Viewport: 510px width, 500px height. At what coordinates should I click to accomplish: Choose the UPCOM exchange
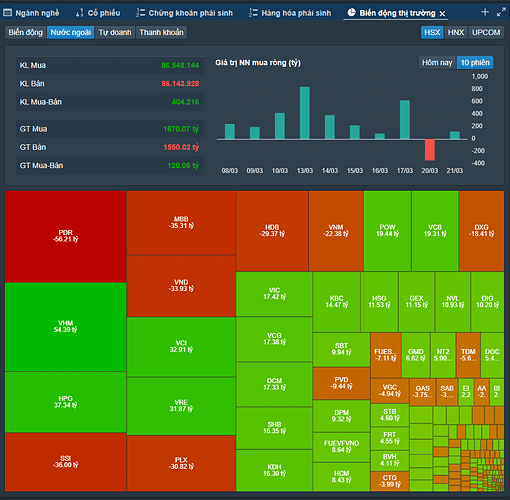point(486,32)
